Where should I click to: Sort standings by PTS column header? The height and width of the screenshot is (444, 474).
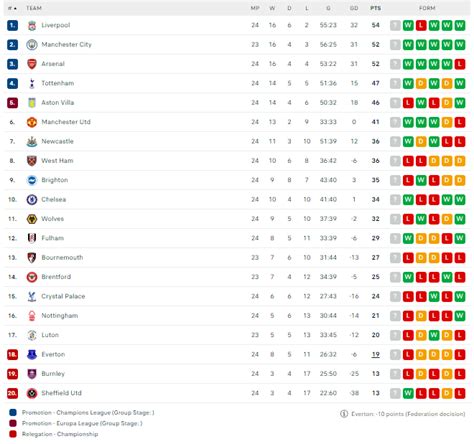pyautogui.click(x=375, y=8)
